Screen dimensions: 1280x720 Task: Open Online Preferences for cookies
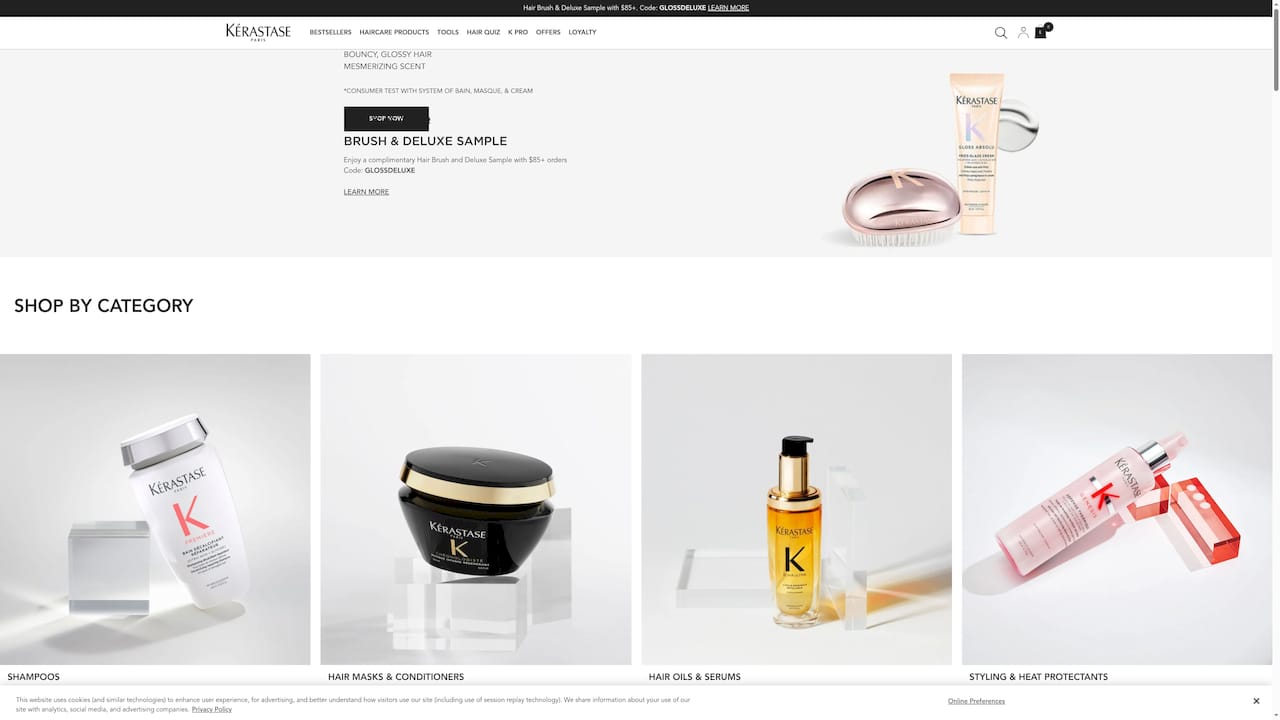pyautogui.click(x=976, y=701)
